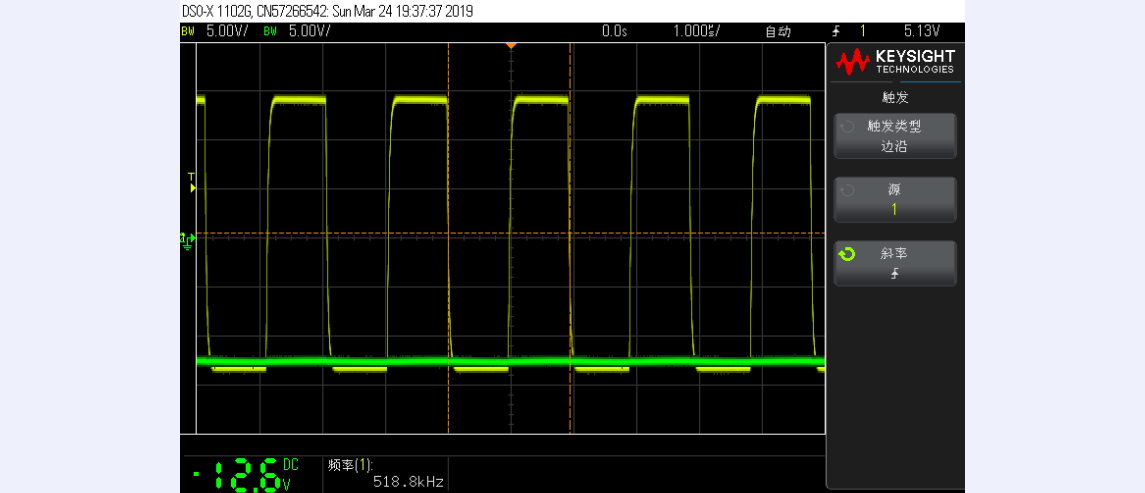Click channel 1 scale 5.00V/ in yellow
The image size is (1145, 493).
pos(229,31)
